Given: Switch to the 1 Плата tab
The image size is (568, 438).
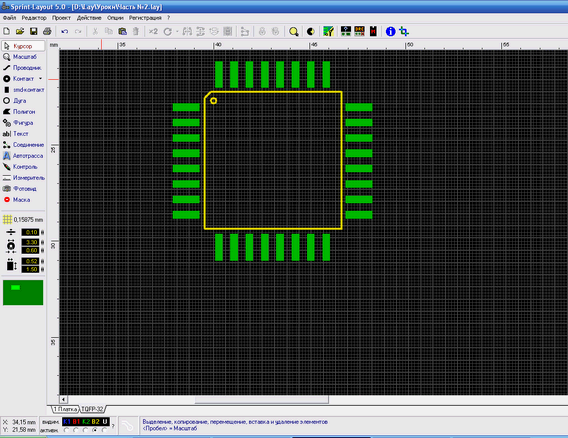Looking at the screenshot, I should tap(66, 409).
